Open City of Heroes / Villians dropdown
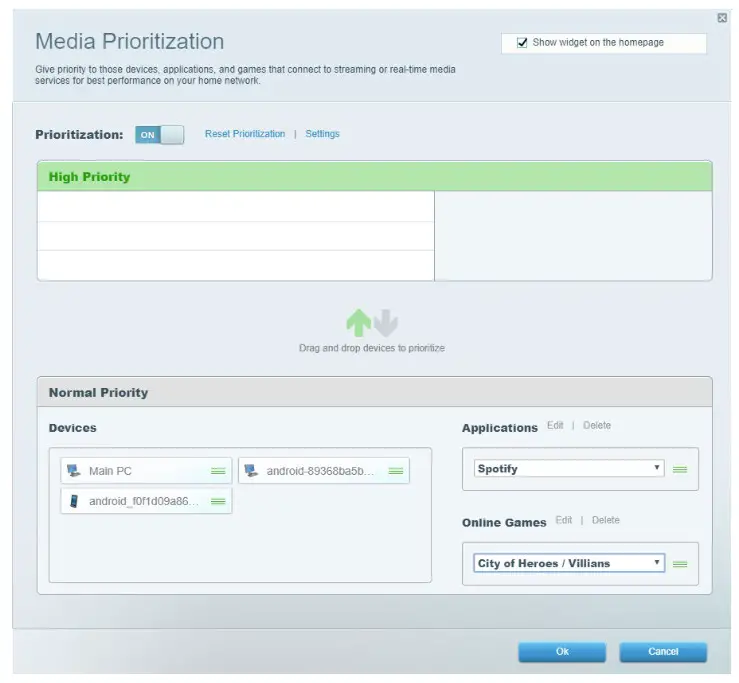This screenshot has width=739, height=683. click(x=569, y=563)
